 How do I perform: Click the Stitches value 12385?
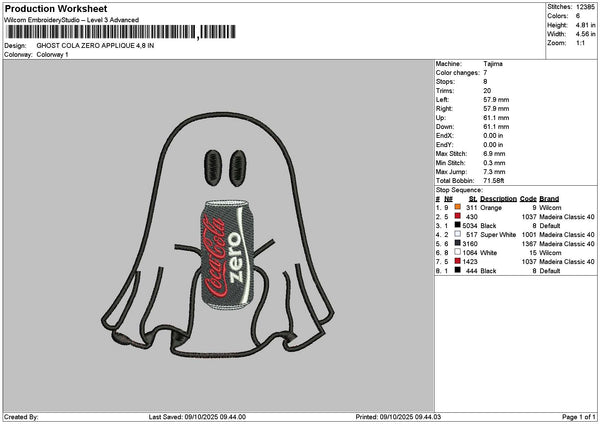pos(585,7)
